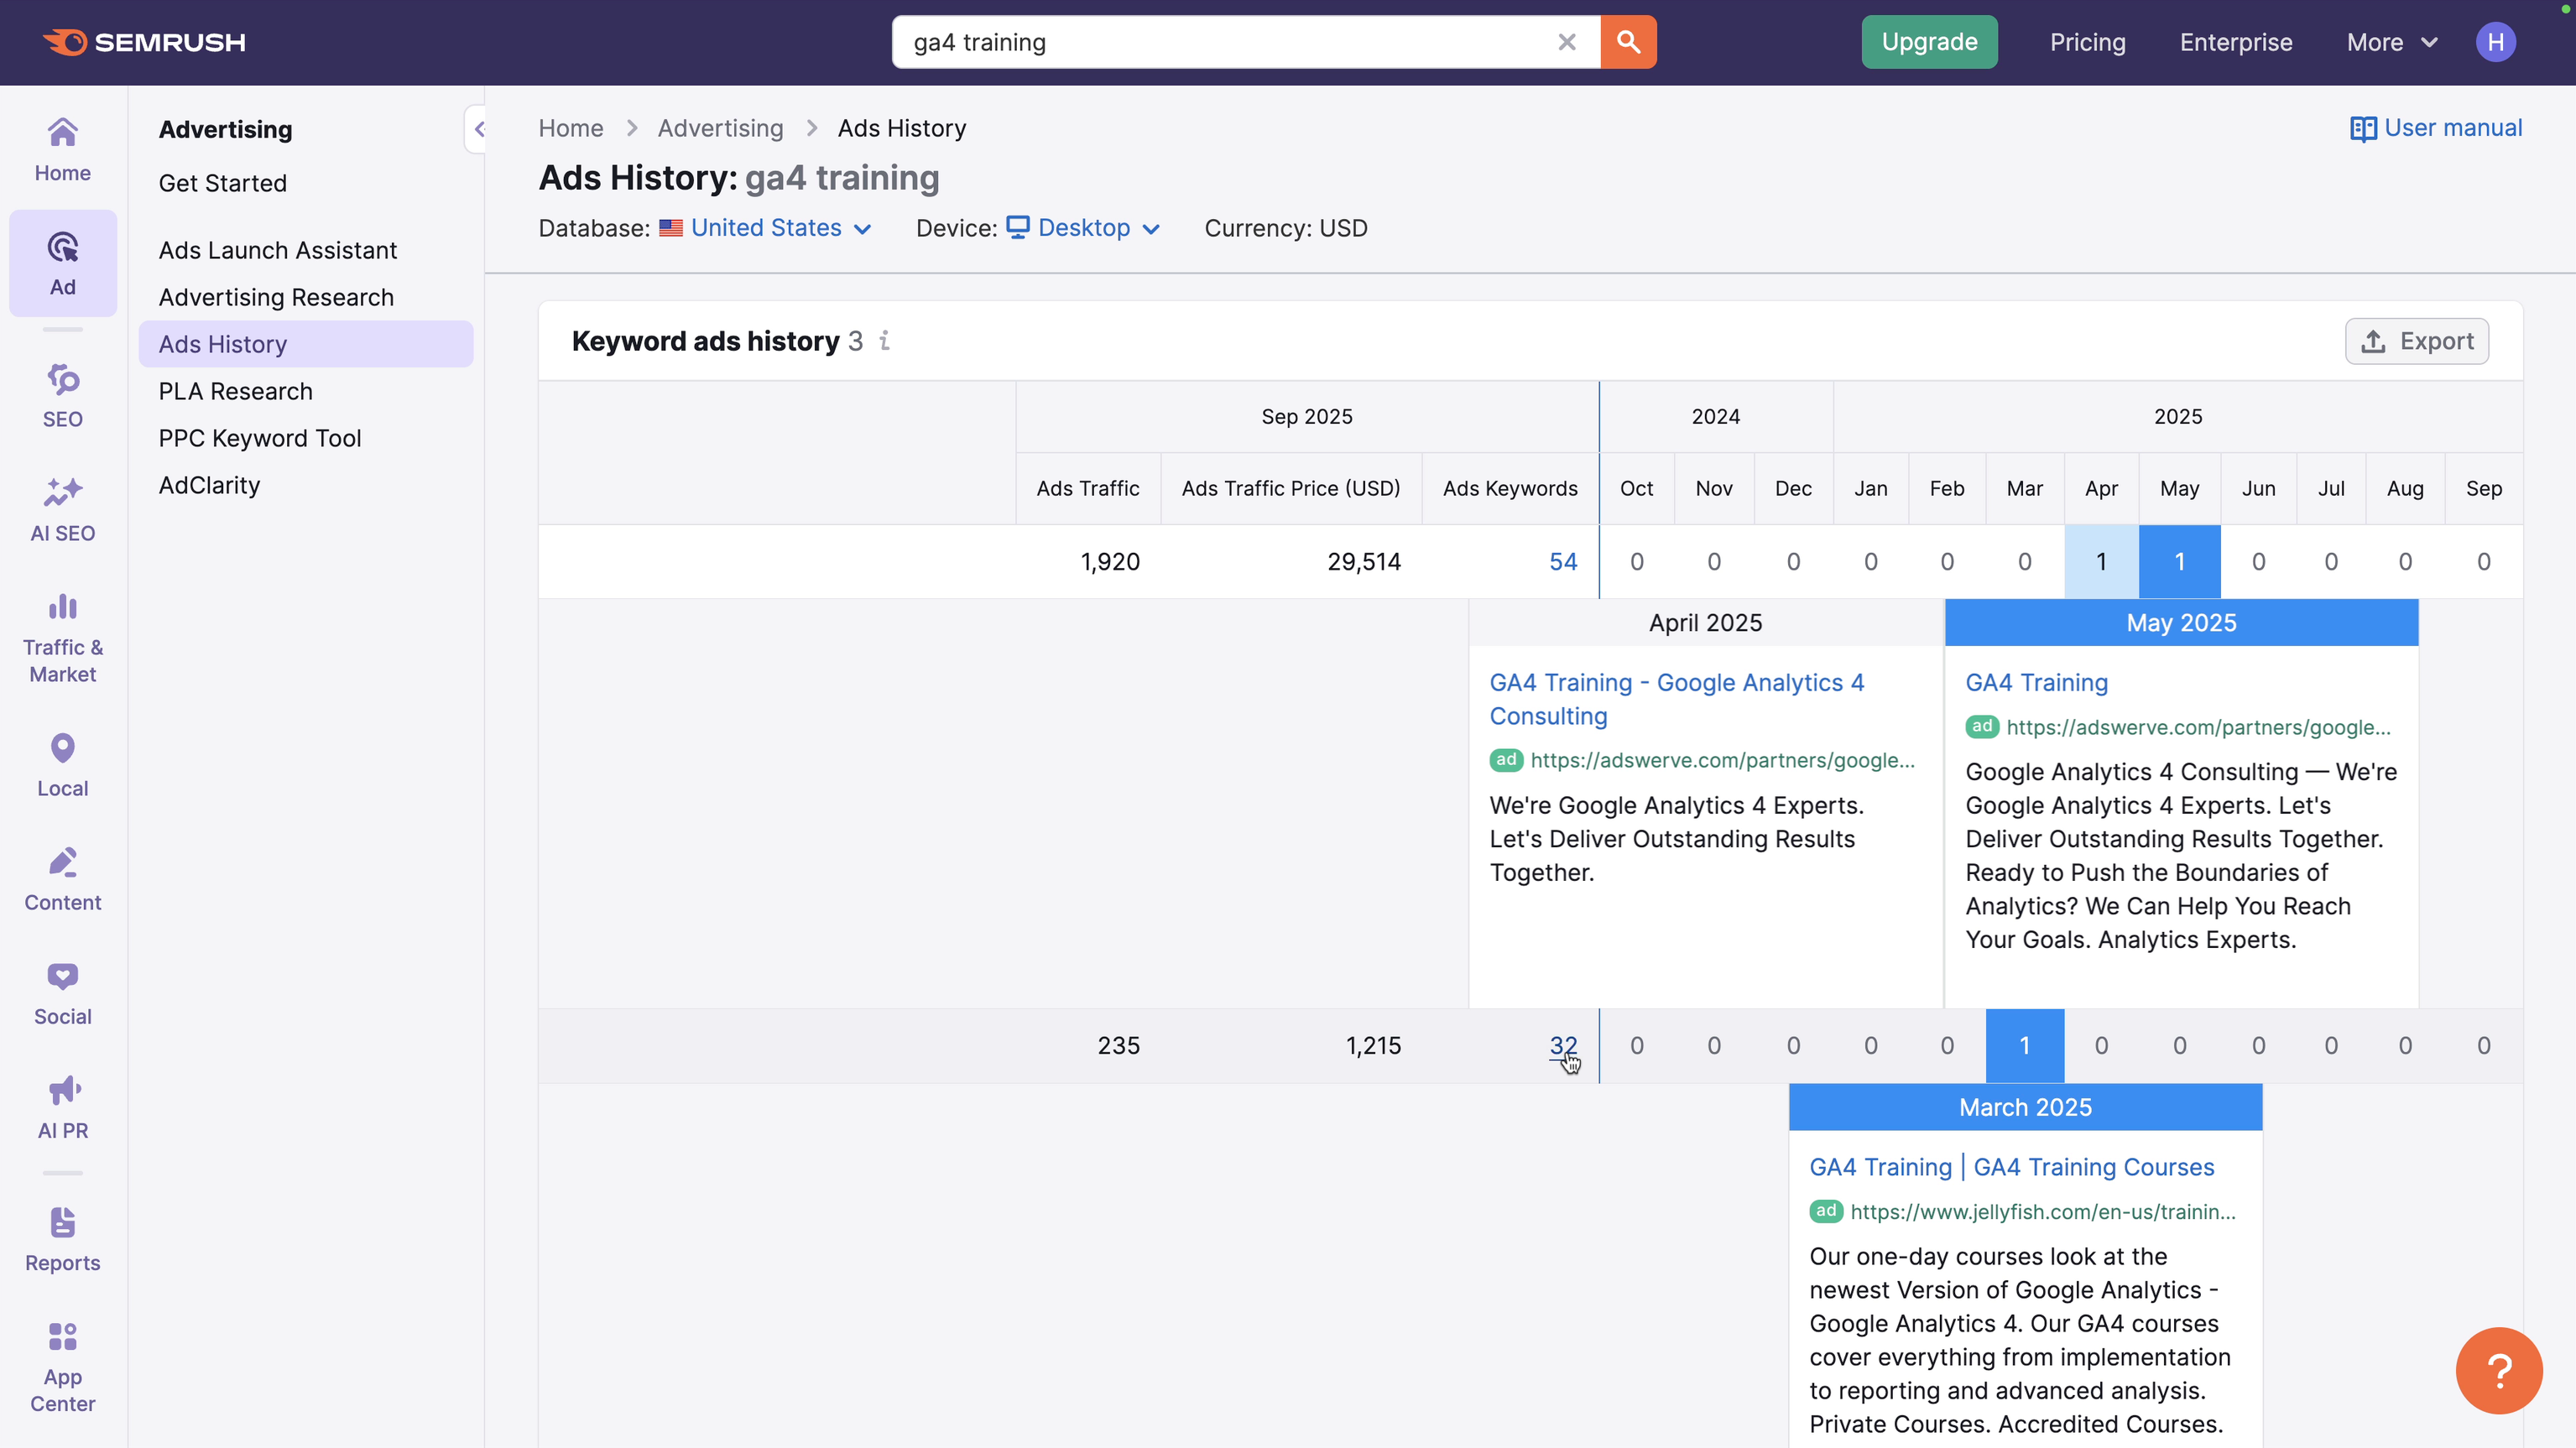Open PLA Research from the Advertising menu
This screenshot has height=1448, width=2576.
[x=235, y=391]
